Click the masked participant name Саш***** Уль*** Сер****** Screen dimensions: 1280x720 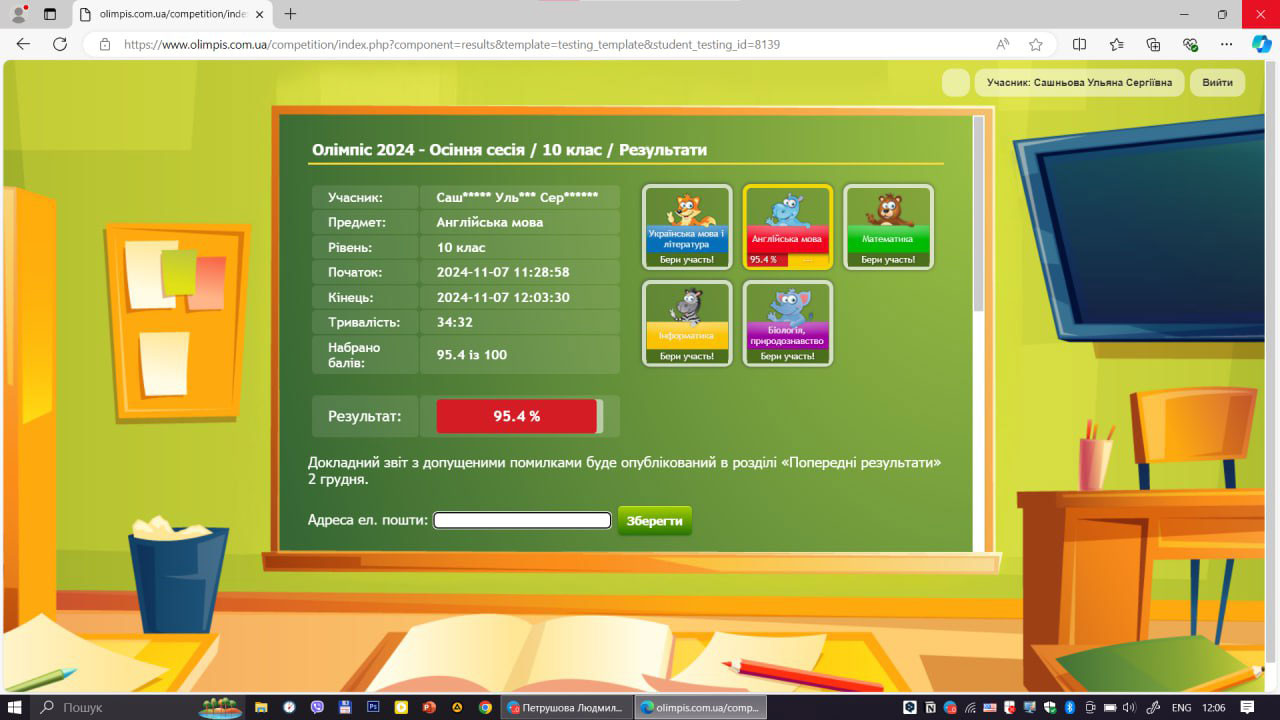coord(517,197)
